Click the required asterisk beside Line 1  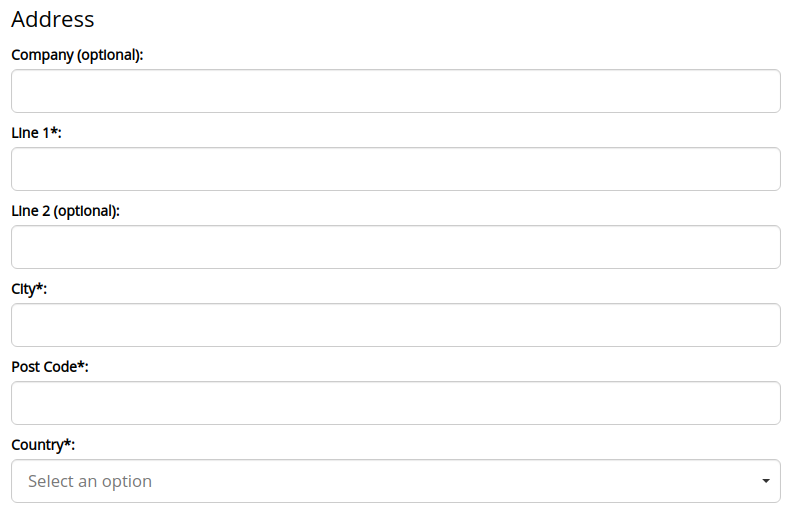54,132
